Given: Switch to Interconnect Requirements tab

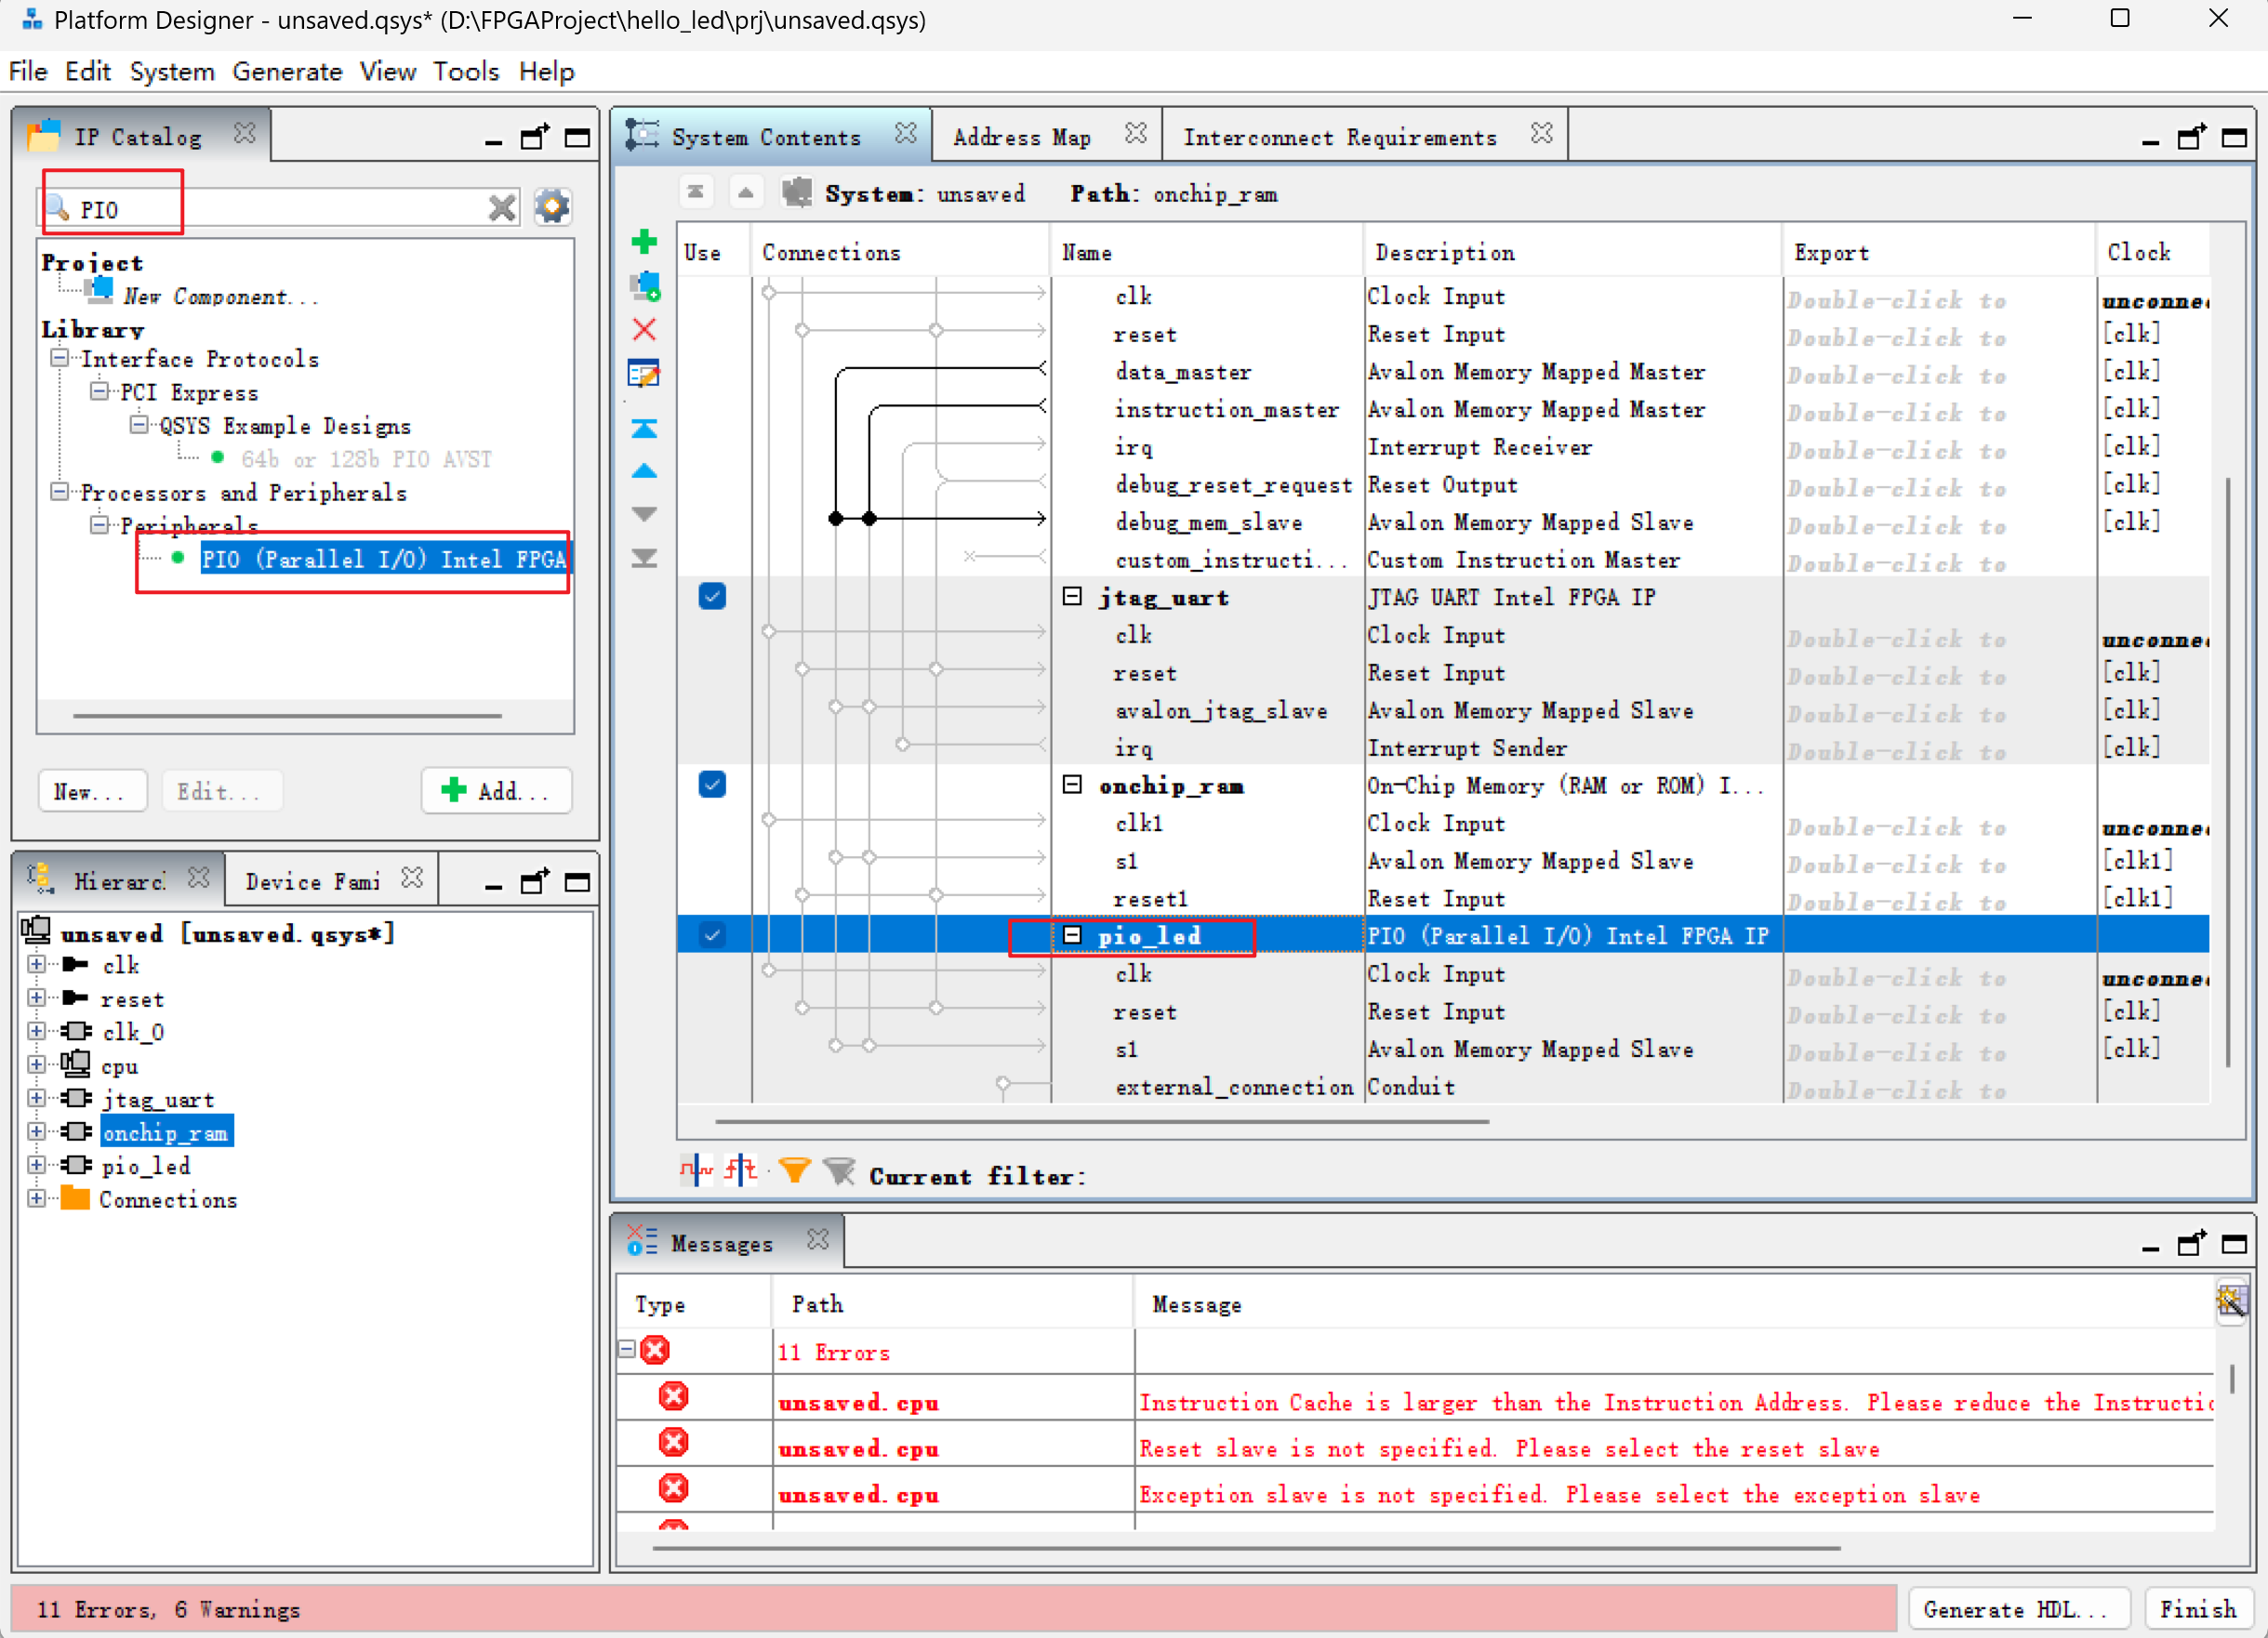Looking at the screenshot, I should [x=1340, y=137].
